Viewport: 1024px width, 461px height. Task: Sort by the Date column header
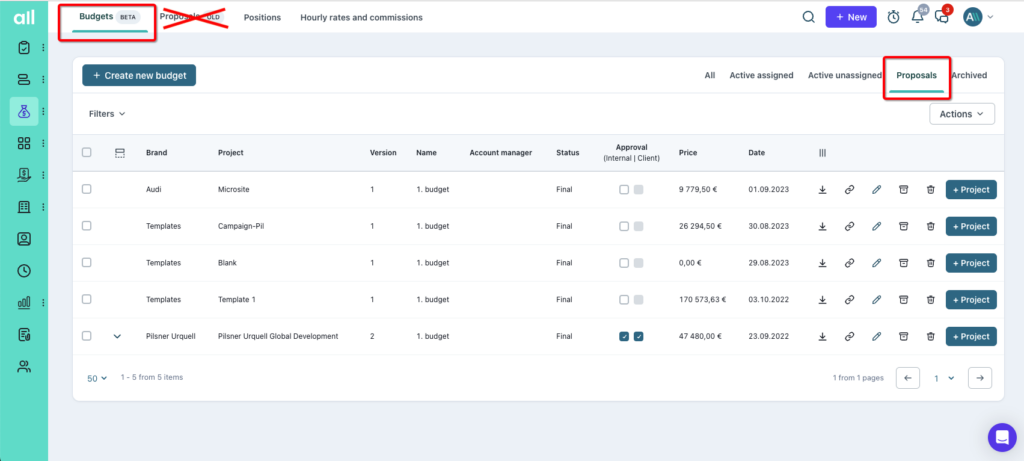coord(757,153)
